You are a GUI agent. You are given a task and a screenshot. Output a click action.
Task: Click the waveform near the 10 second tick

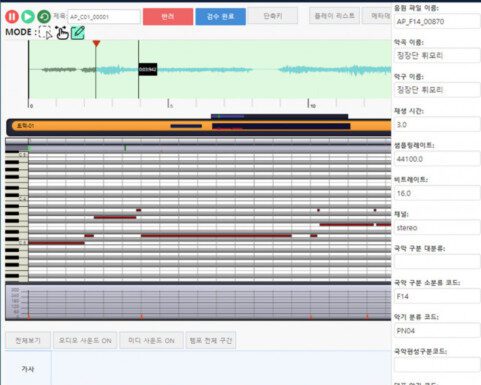(309, 69)
